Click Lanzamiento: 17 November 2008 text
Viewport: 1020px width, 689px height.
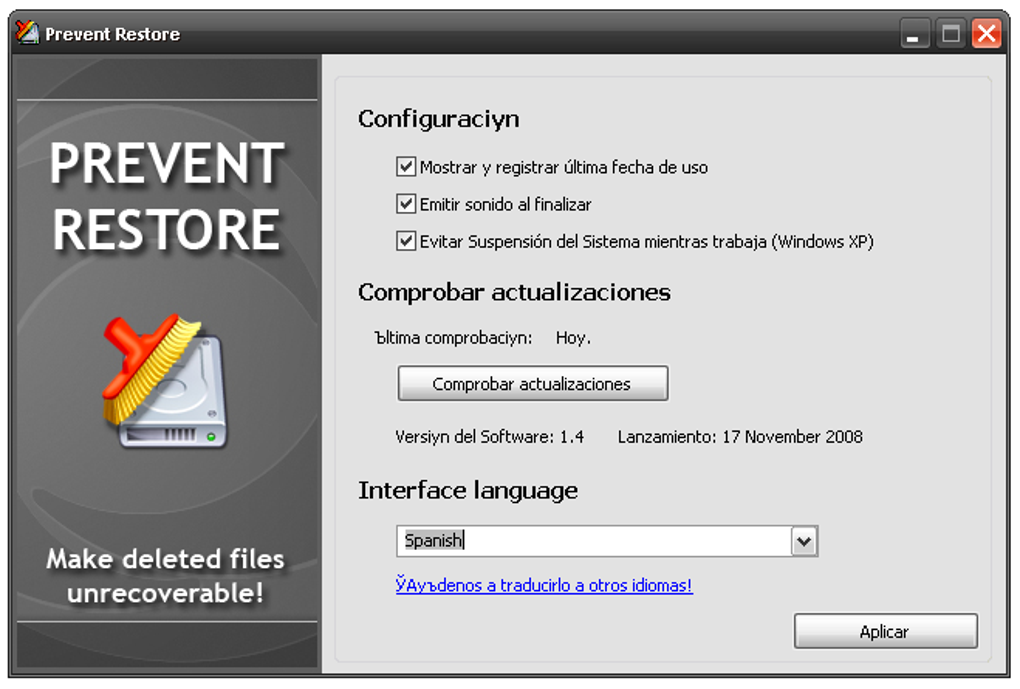pyautogui.click(x=740, y=437)
